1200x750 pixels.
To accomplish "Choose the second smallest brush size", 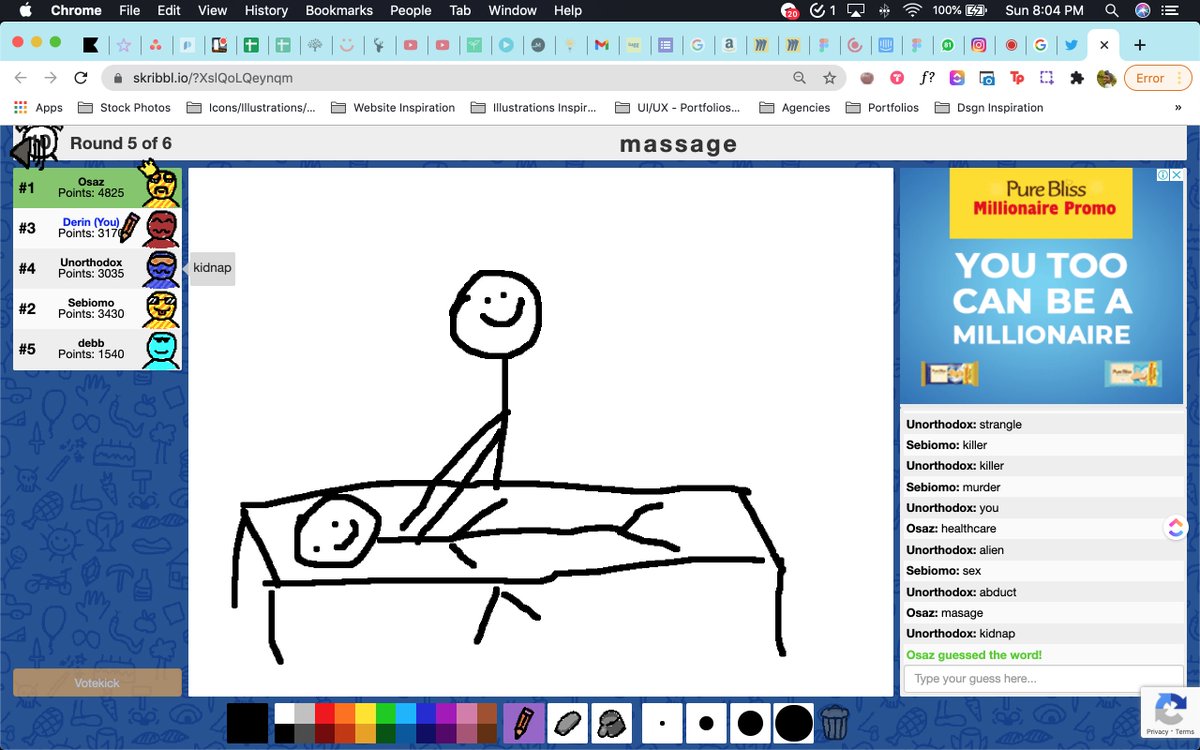I will [x=706, y=723].
